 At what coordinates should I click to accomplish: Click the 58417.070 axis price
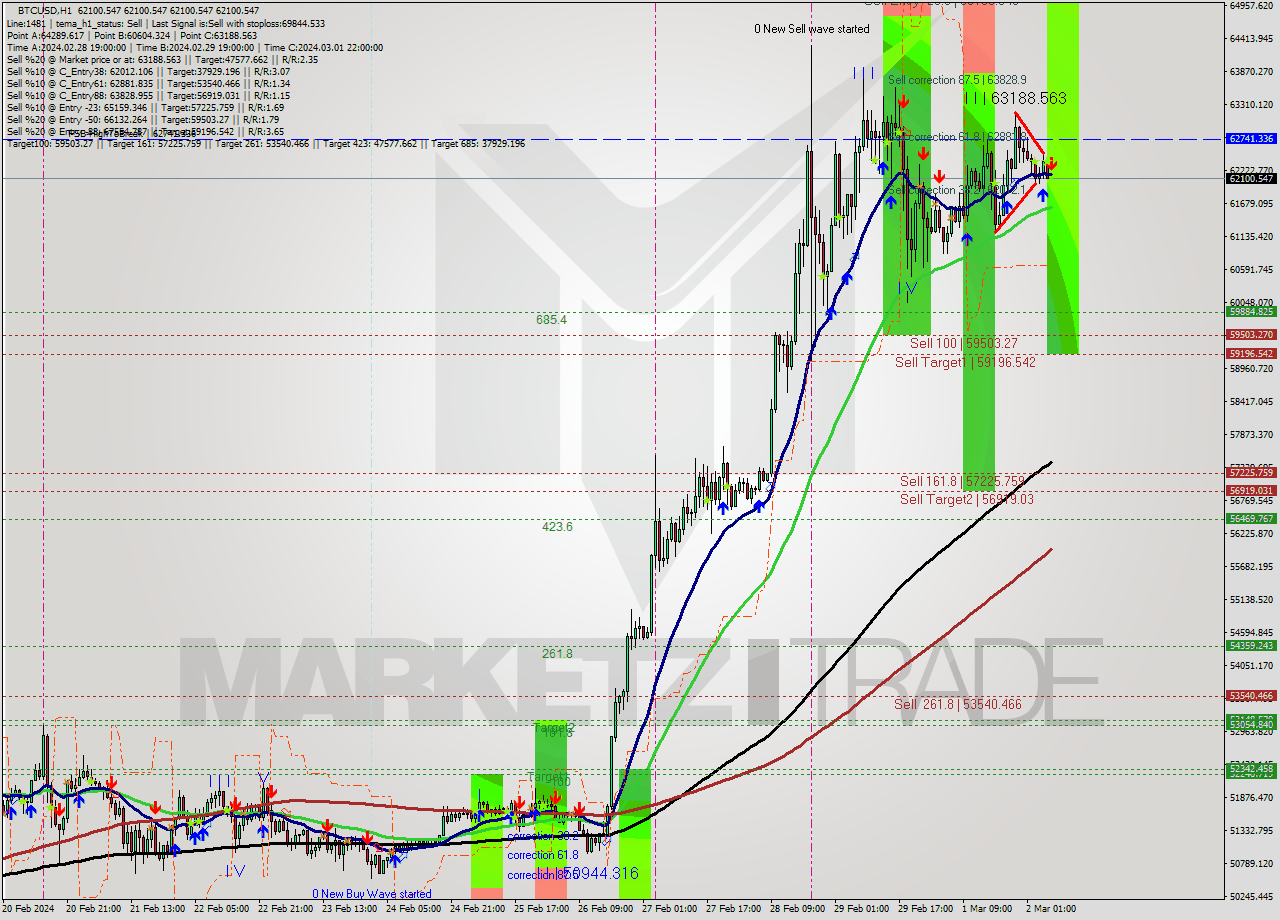(1251, 402)
